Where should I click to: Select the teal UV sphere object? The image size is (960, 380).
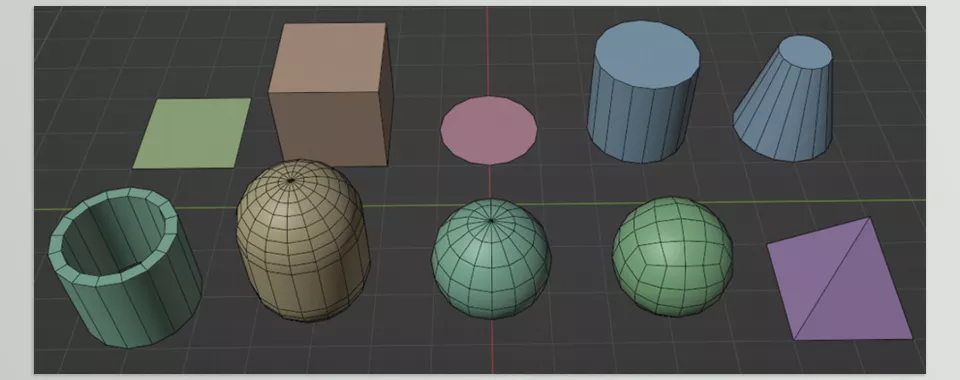pyautogui.click(x=491, y=258)
